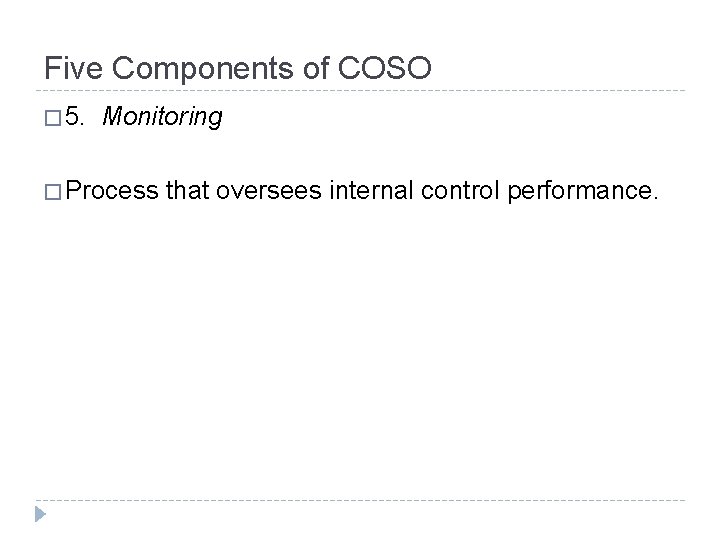720x540 pixels.
Task: Click the blue triangle arrow at slide bottom
Action: [x=40, y=515]
